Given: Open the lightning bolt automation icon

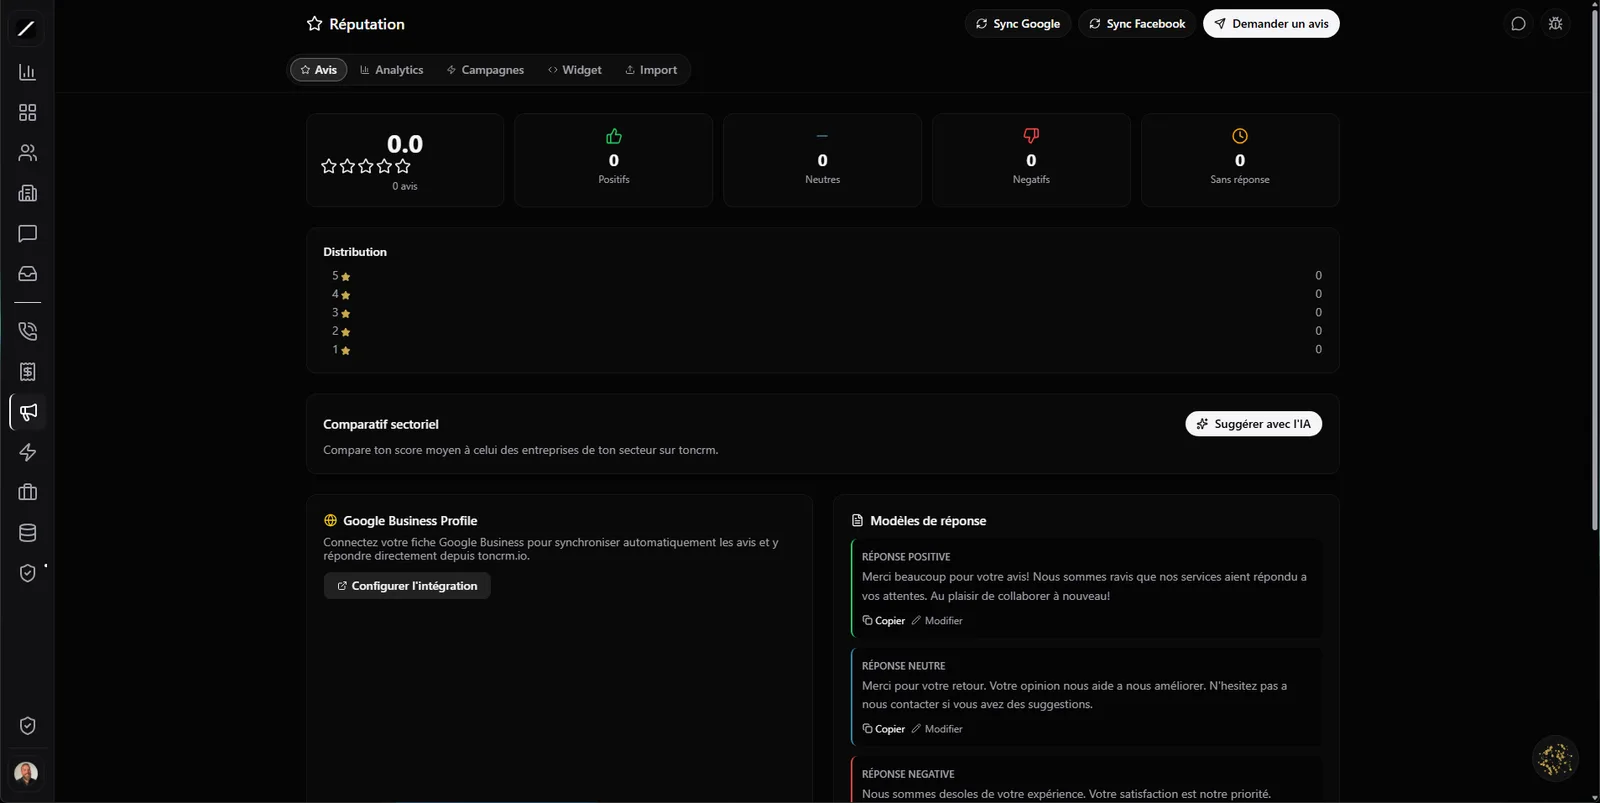Looking at the screenshot, I should [27, 452].
